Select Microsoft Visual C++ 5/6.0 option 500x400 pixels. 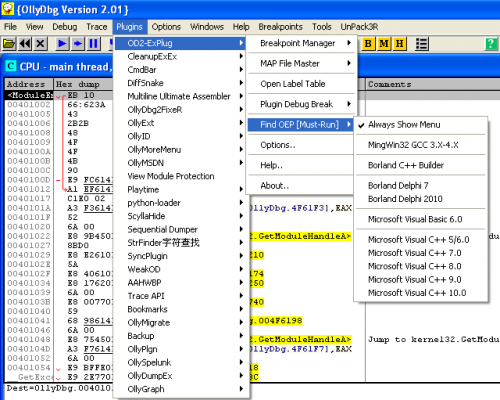tap(421, 240)
